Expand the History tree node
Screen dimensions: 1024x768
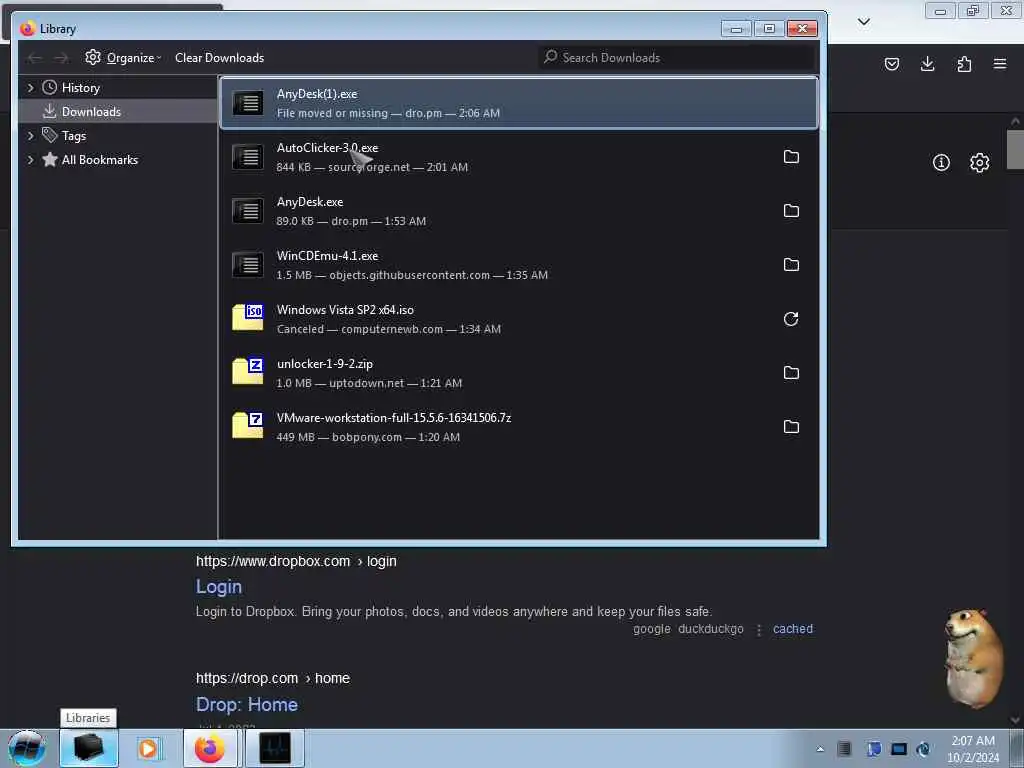click(30, 87)
